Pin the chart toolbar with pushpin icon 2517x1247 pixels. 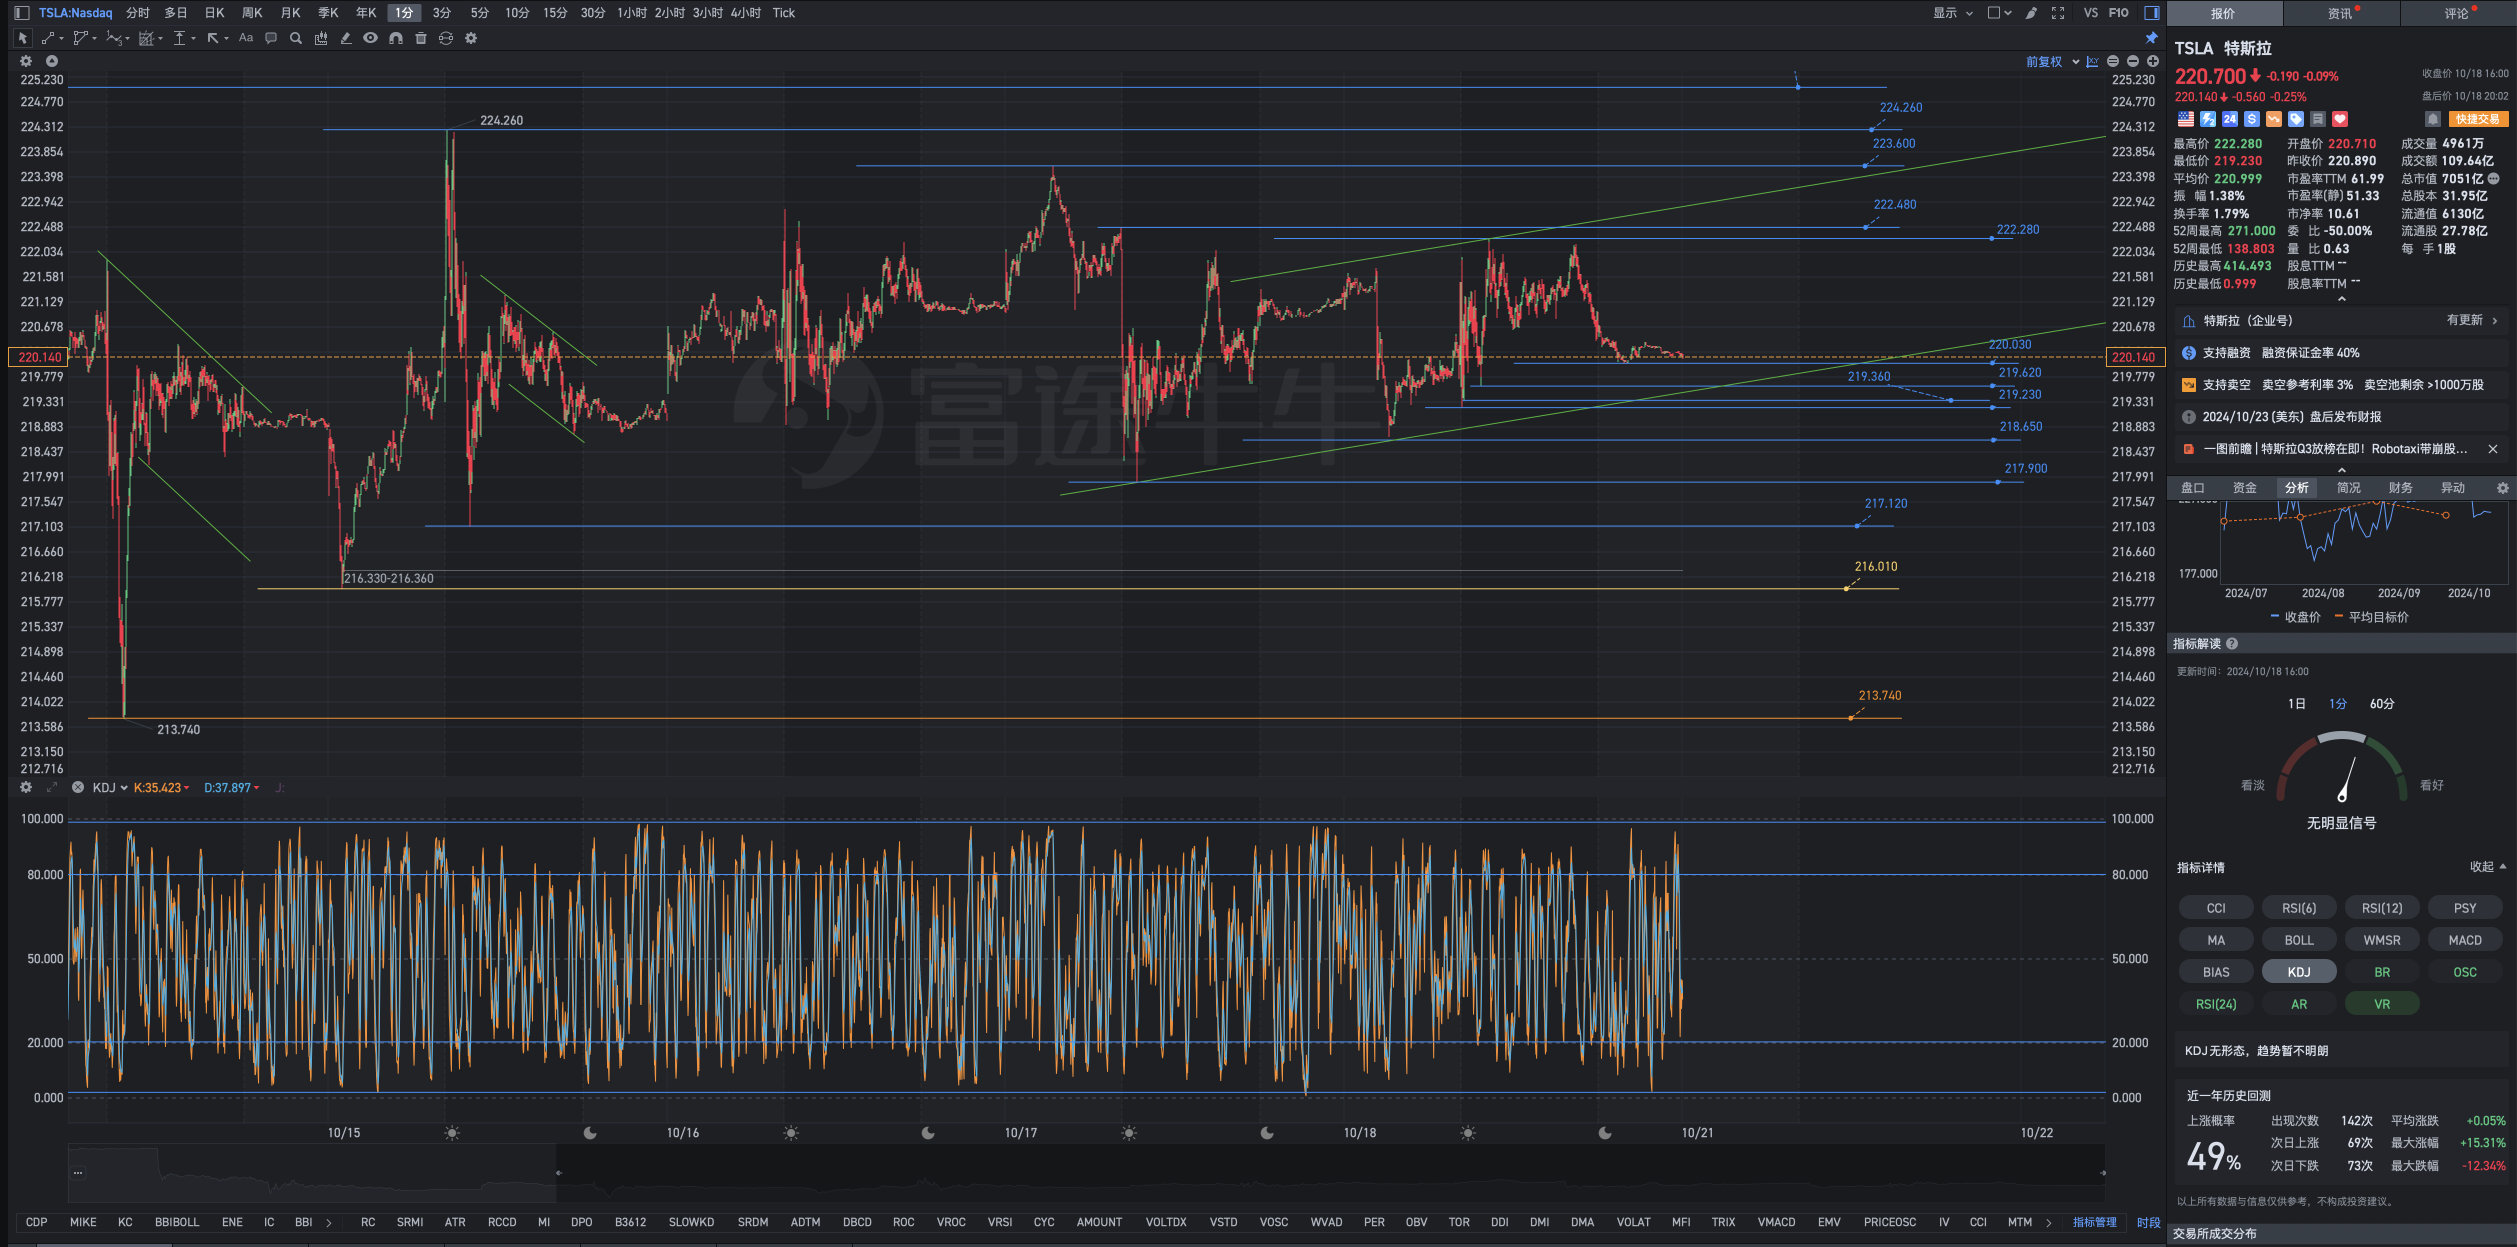[x=2152, y=38]
